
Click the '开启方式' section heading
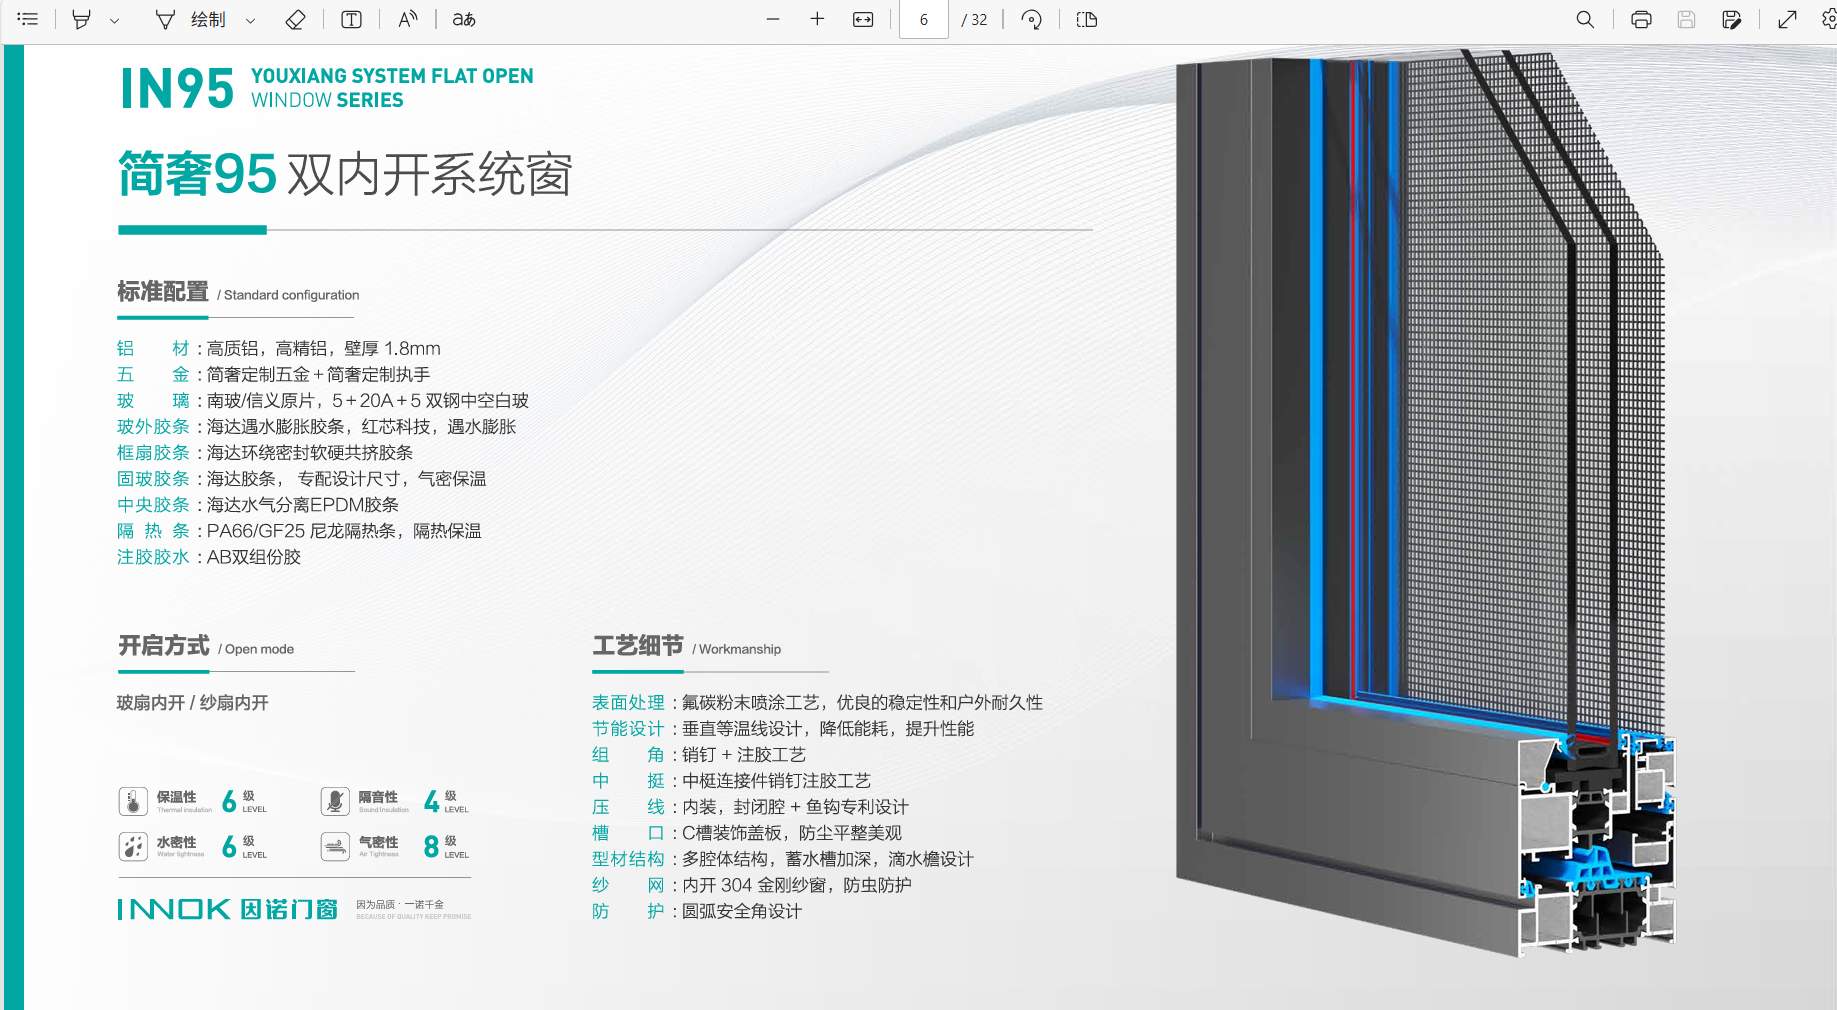pyautogui.click(x=164, y=646)
